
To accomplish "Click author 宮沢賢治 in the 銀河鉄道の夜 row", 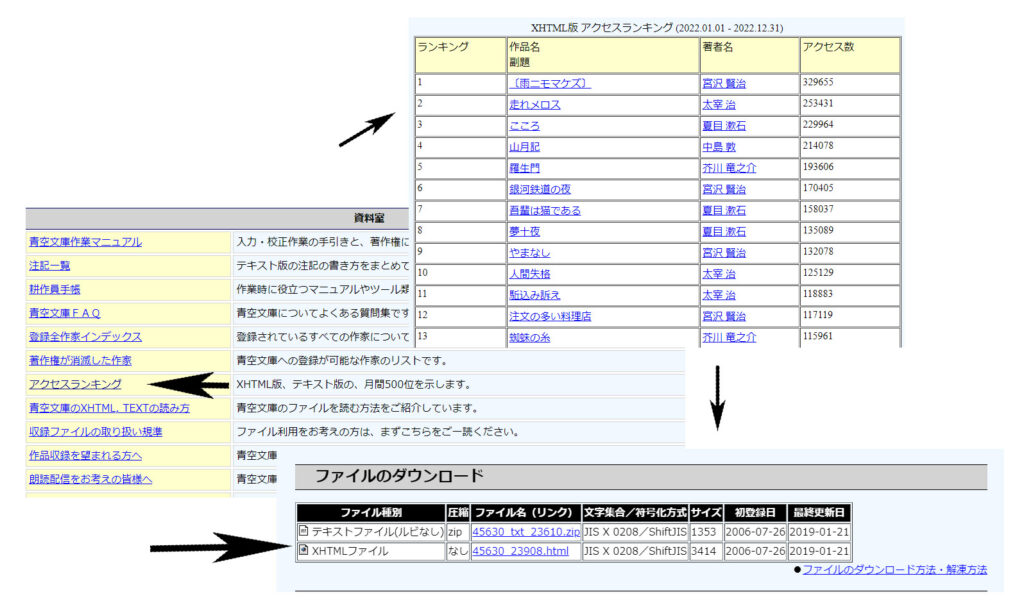I will coord(724,189).
